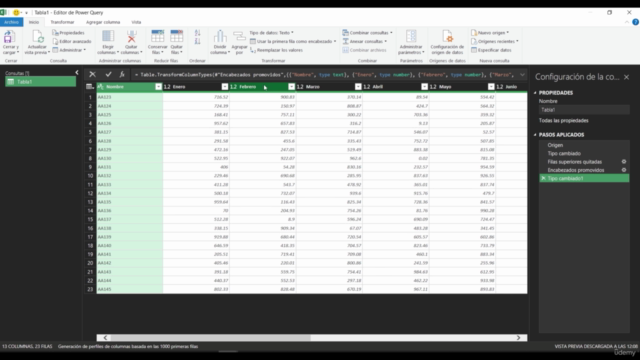Open filter dropdown on Marzo column
The image size is (640, 360).
[x=358, y=87]
